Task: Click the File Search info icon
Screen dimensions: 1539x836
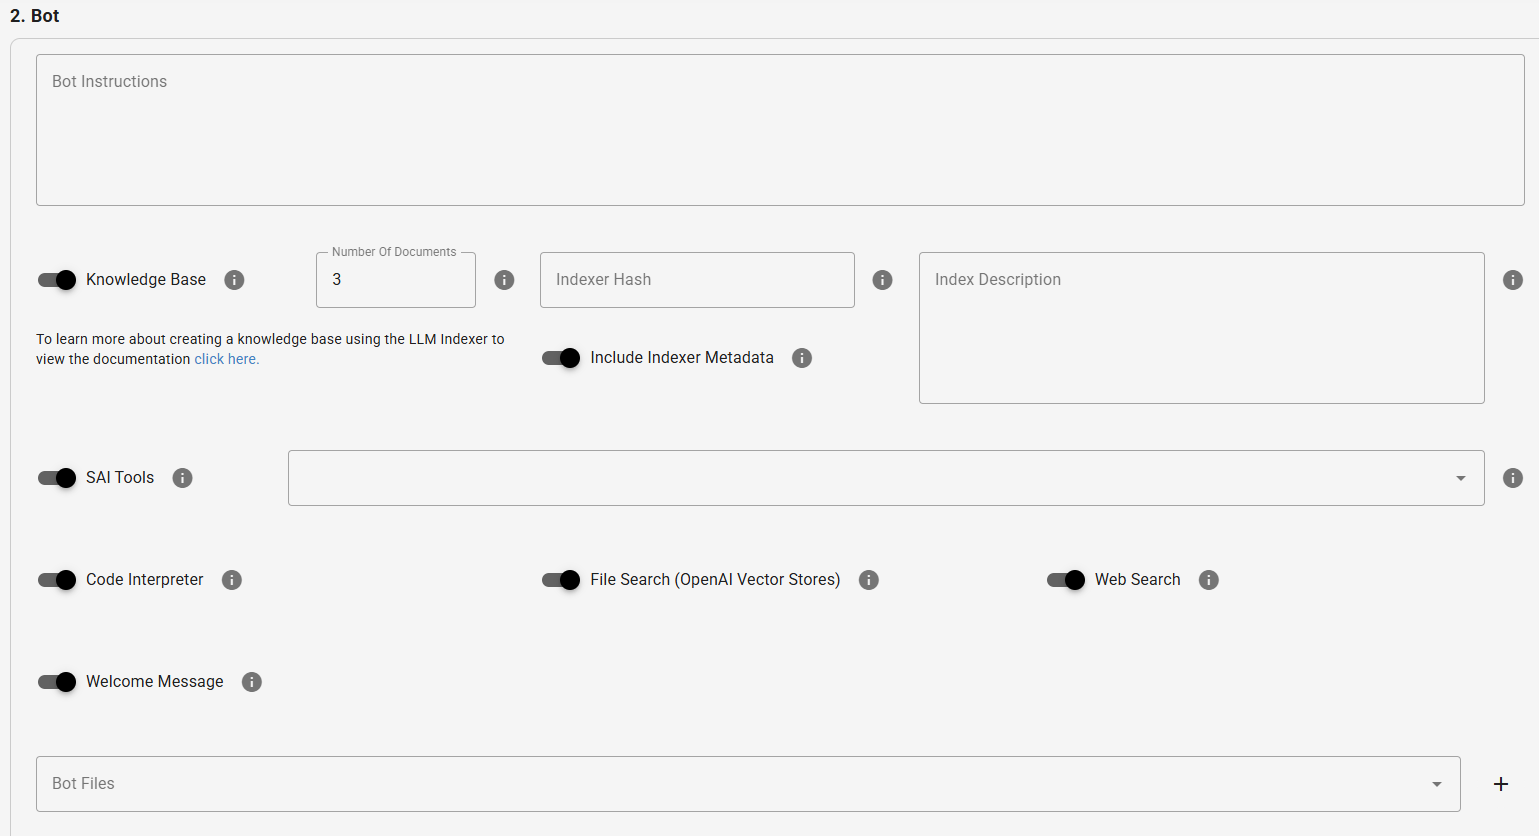Action: point(868,579)
